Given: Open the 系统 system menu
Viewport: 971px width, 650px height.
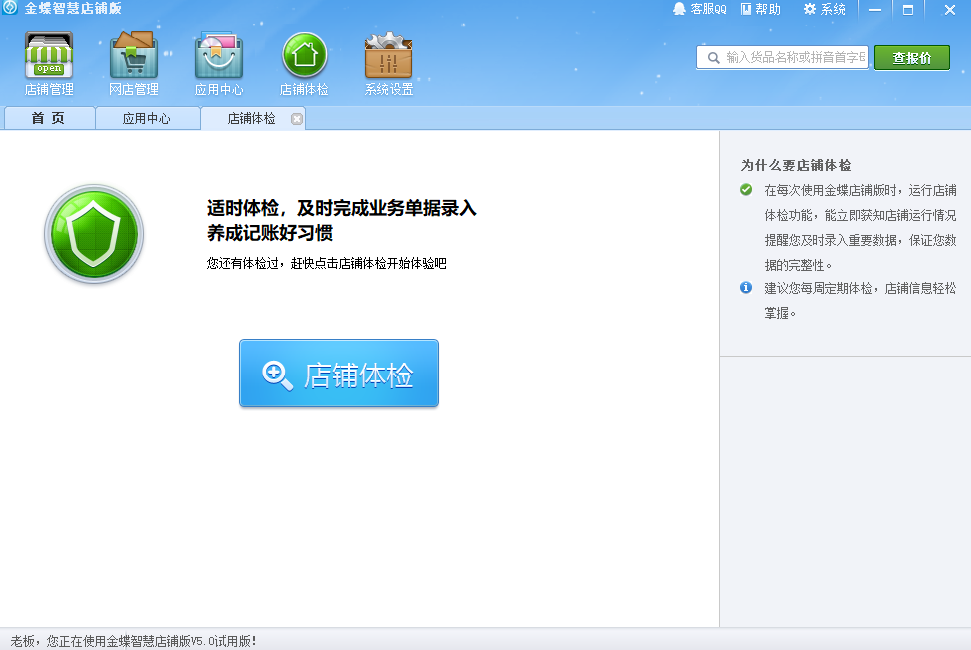Looking at the screenshot, I should point(824,9).
